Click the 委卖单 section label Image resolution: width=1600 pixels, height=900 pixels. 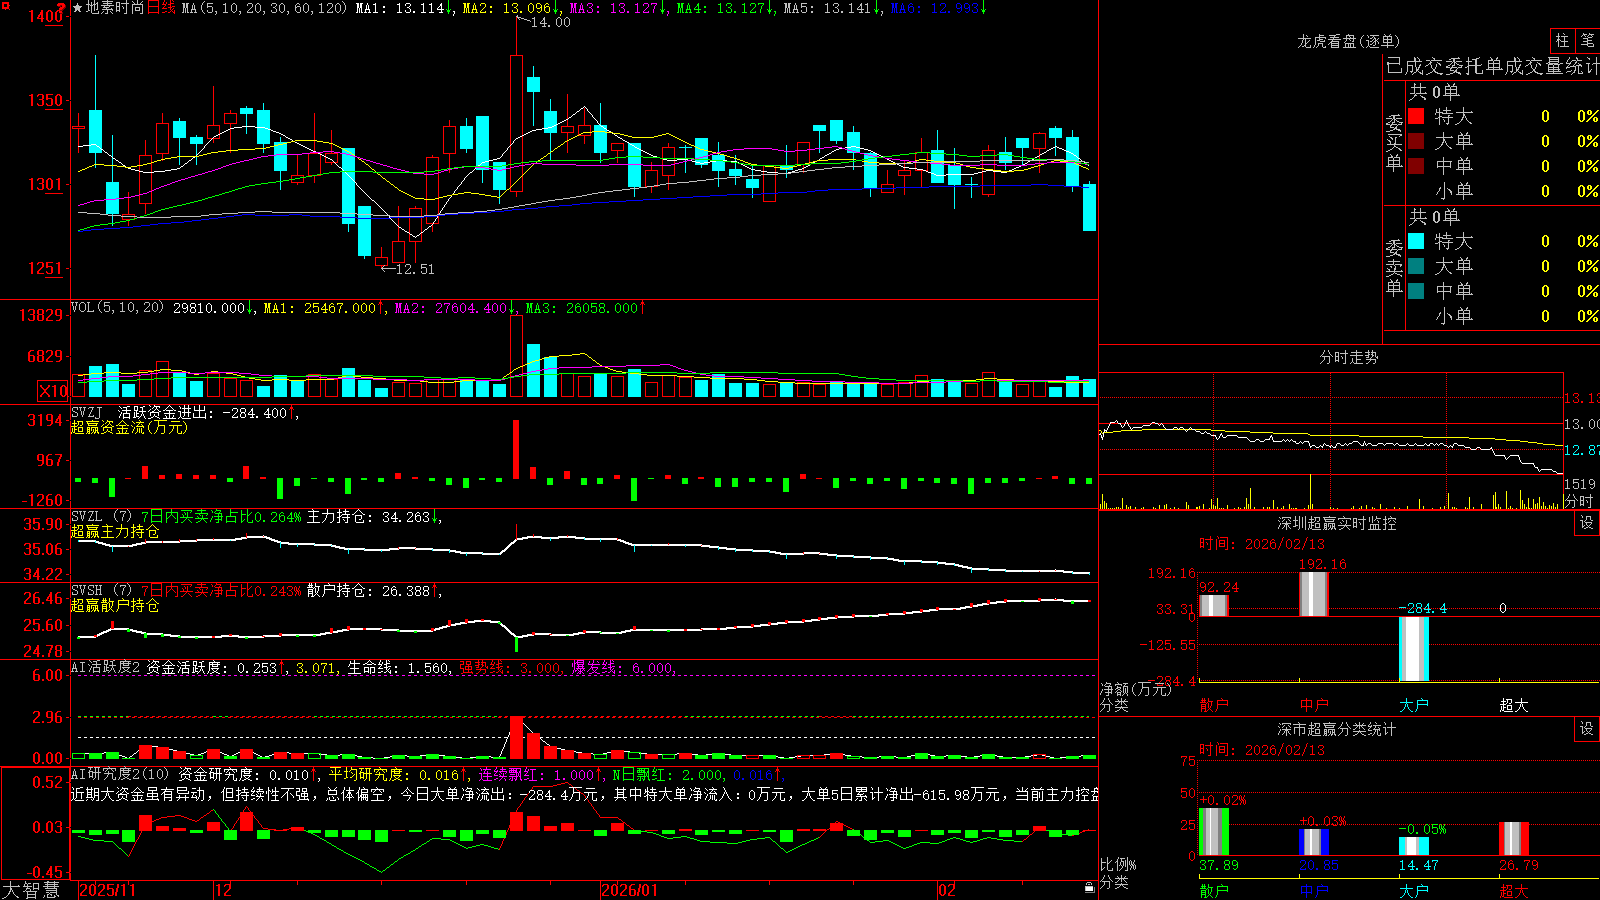pyautogui.click(x=1394, y=267)
